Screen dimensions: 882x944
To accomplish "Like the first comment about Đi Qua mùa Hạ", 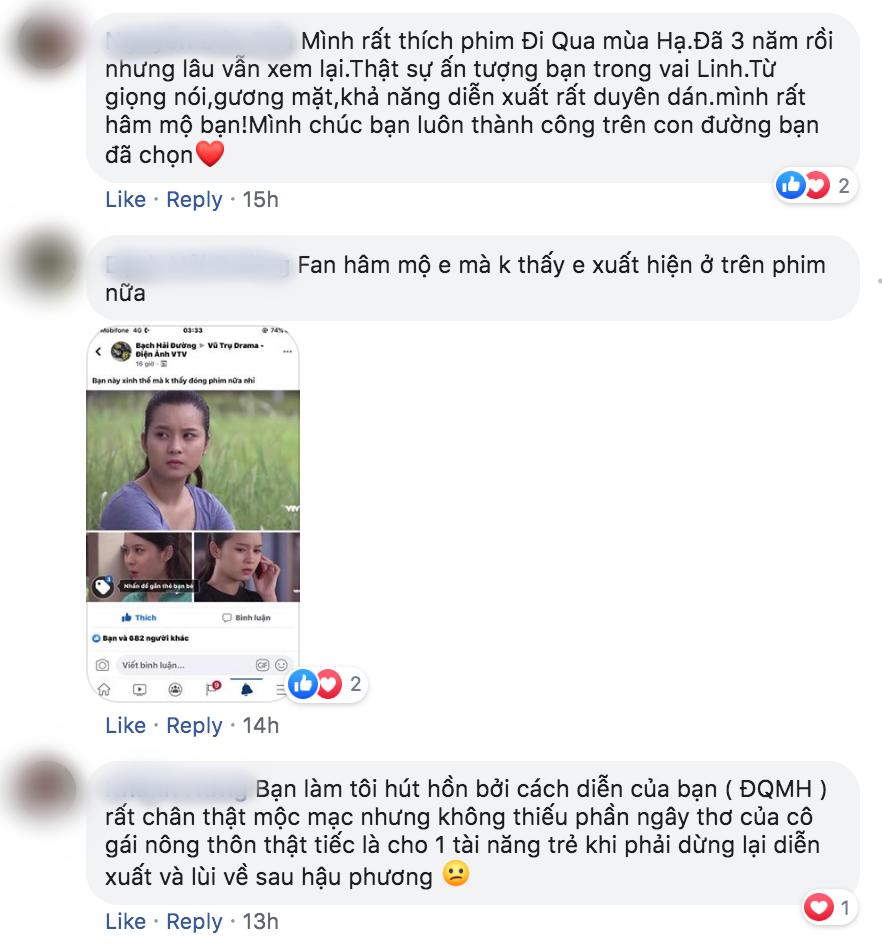I will point(125,199).
